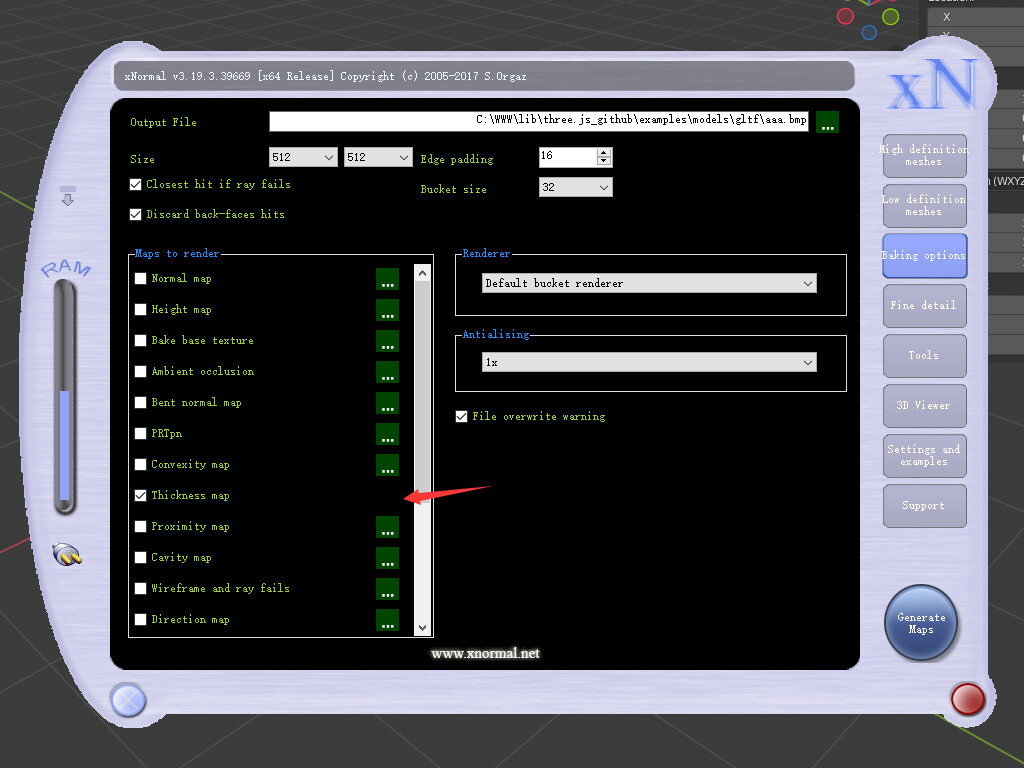1024x768 pixels.
Task: Open the width Size dropdown
Action: pos(303,157)
